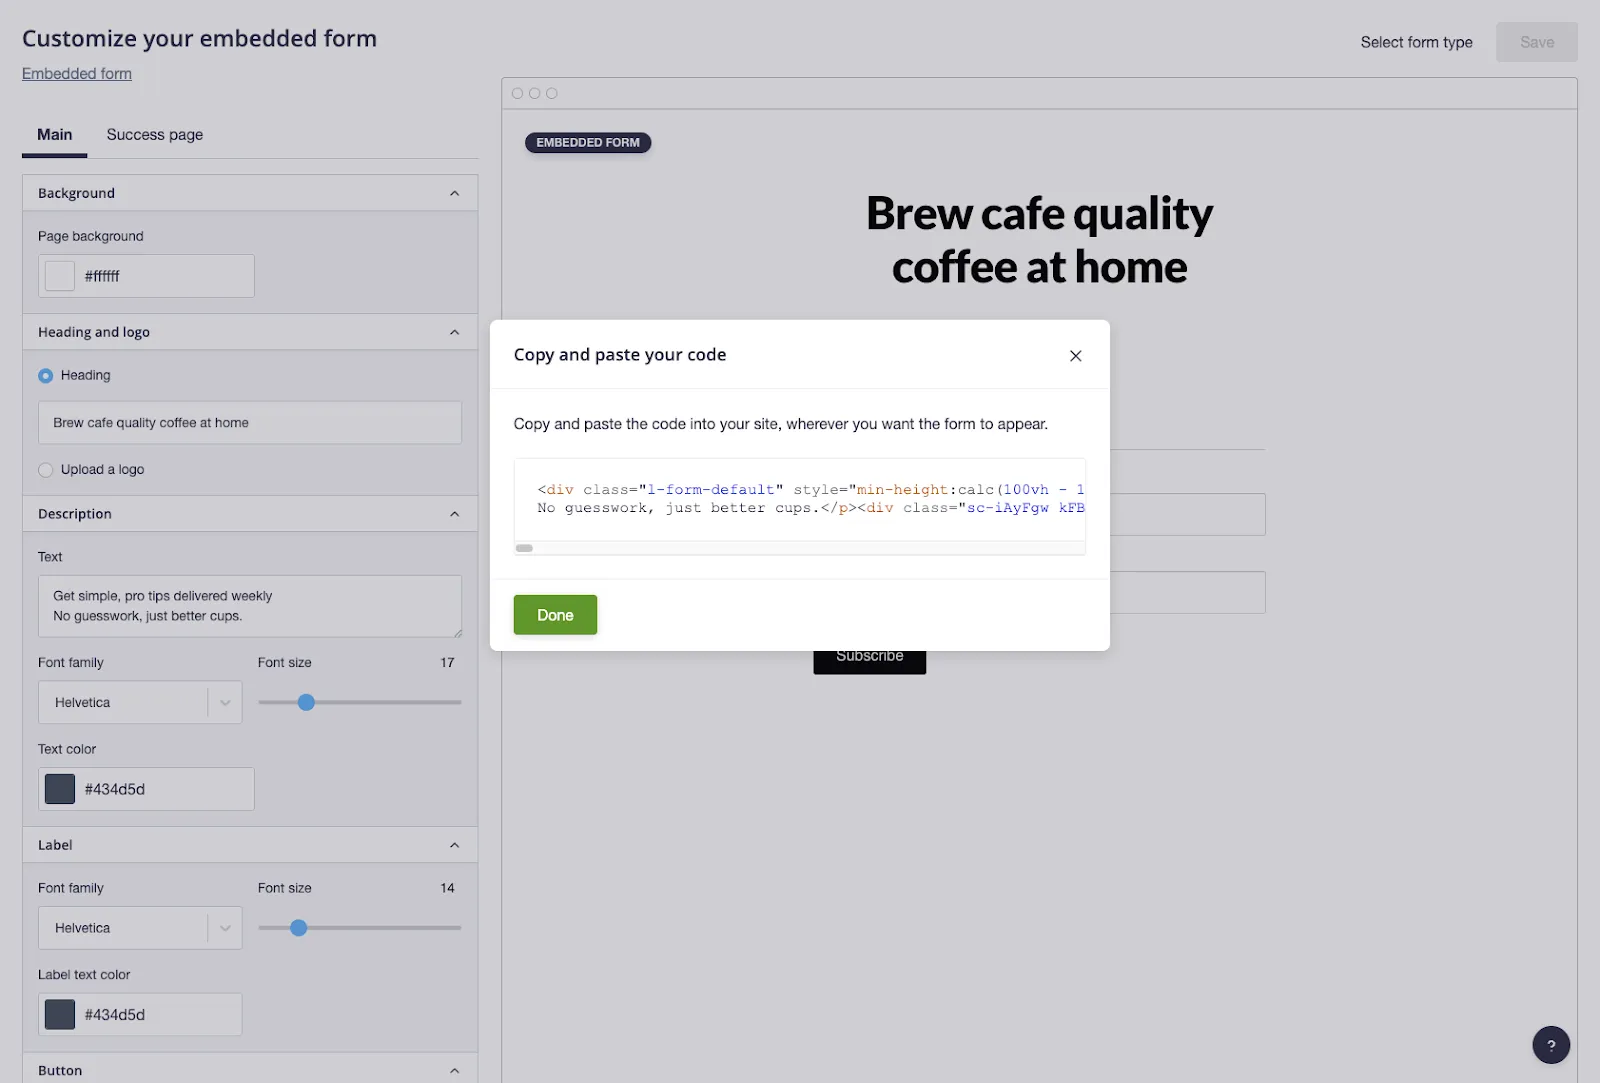The height and width of the screenshot is (1083, 1600).
Task: Click the Done button in the dialog
Action: click(554, 614)
